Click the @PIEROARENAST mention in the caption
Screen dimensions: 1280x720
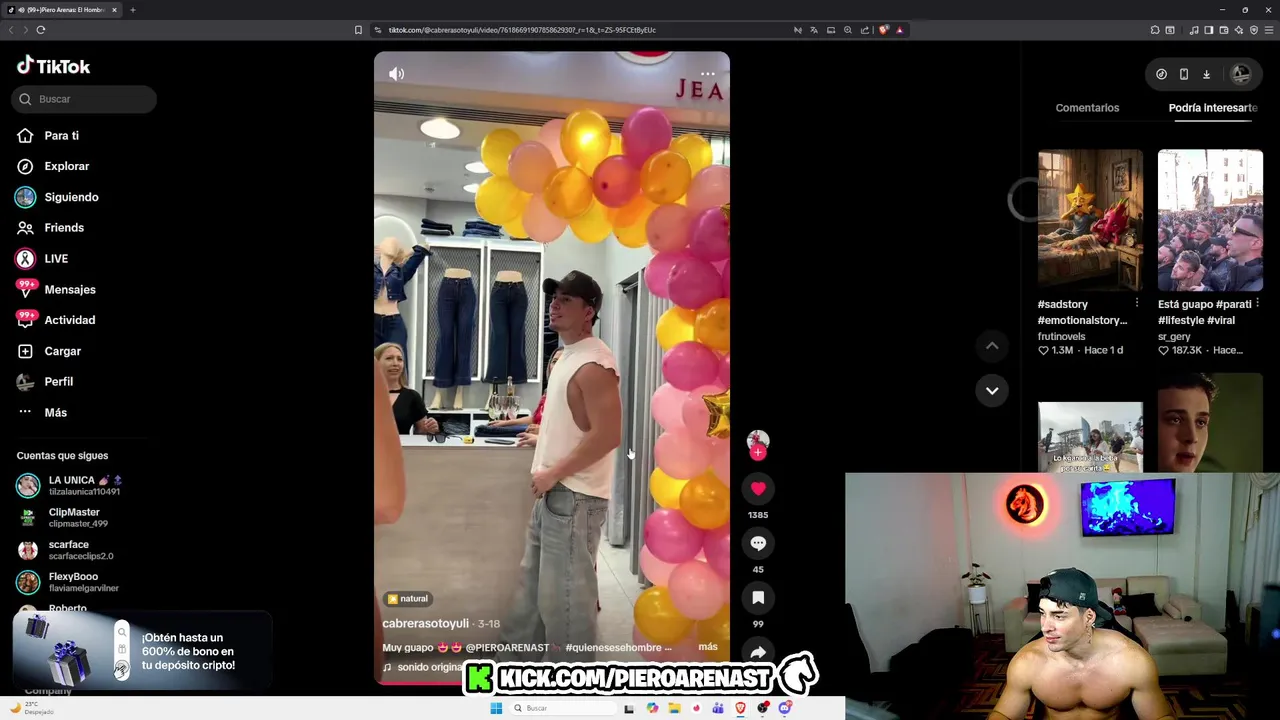(507, 648)
